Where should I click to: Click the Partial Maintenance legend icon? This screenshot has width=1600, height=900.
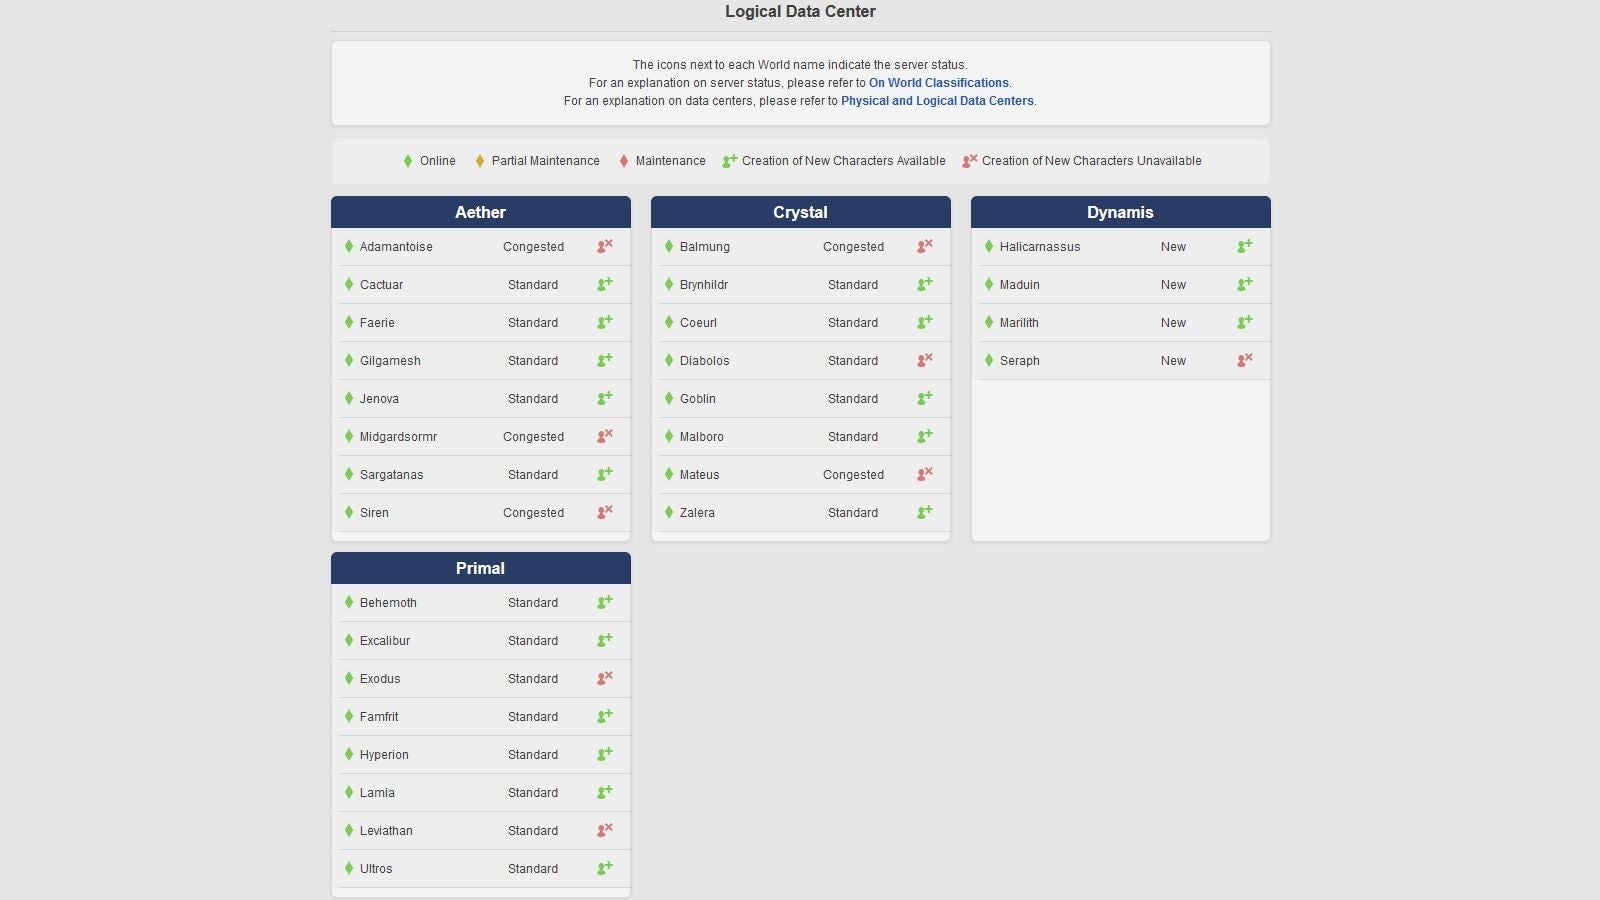click(480, 161)
